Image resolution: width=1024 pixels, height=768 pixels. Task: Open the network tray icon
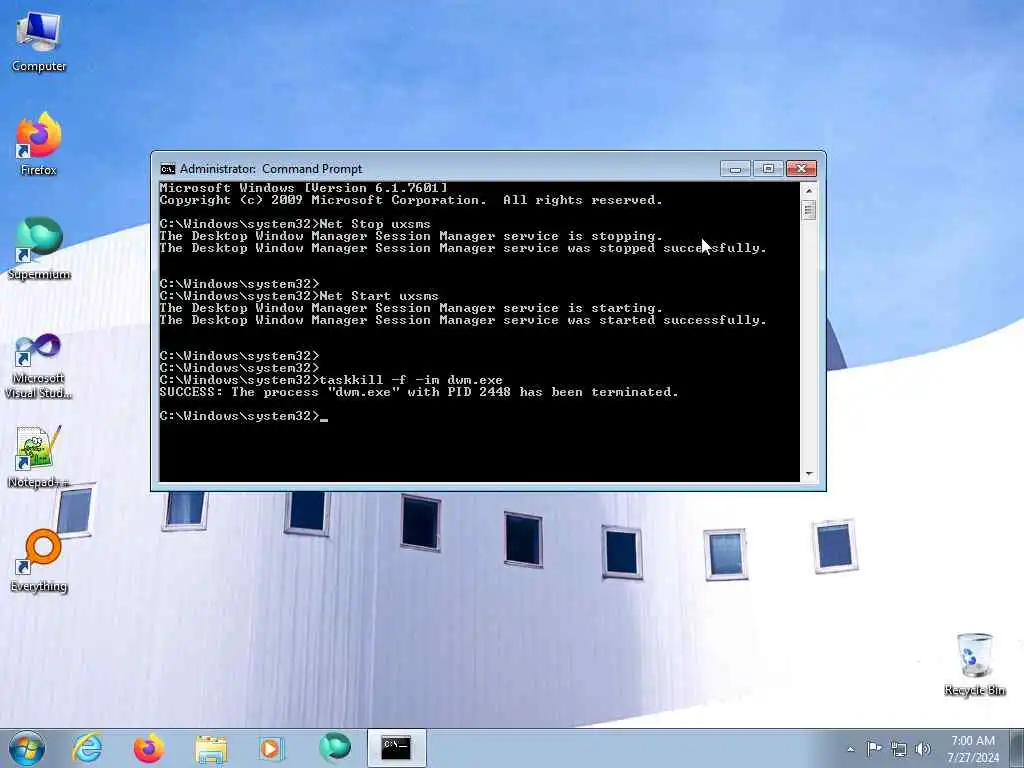899,749
